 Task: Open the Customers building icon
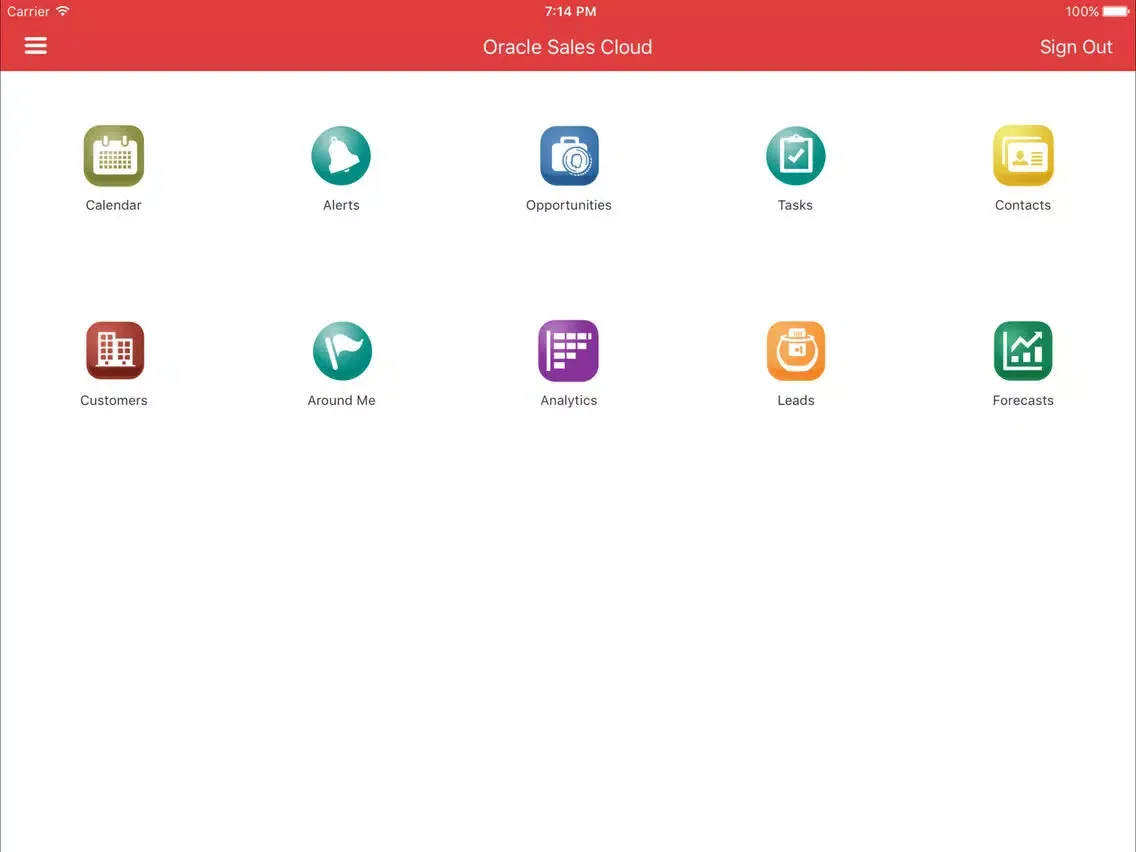[x=114, y=351]
